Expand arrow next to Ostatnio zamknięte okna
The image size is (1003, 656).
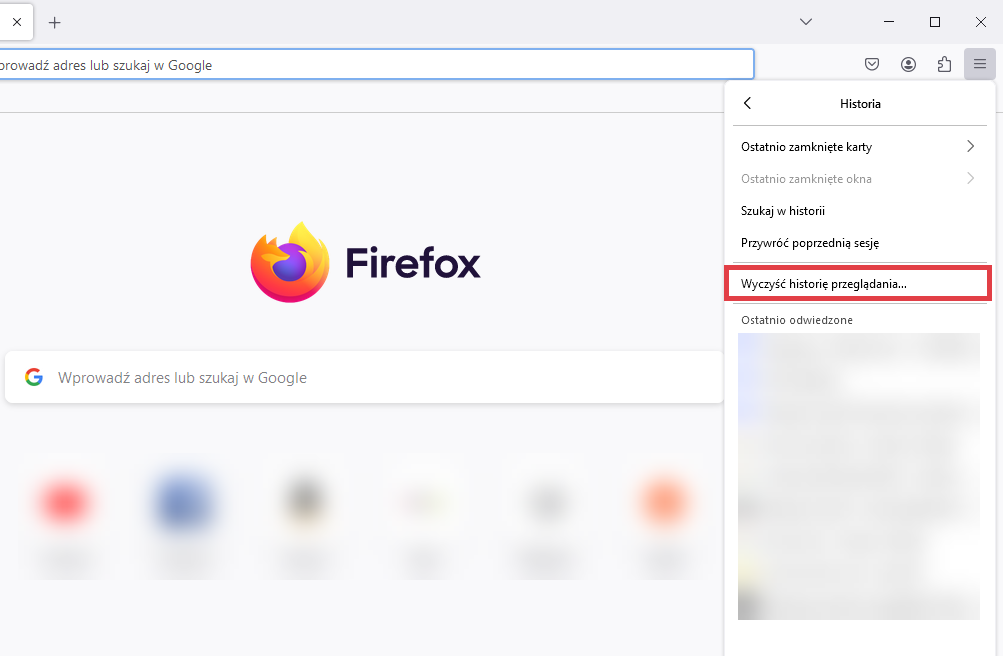point(970,178)
